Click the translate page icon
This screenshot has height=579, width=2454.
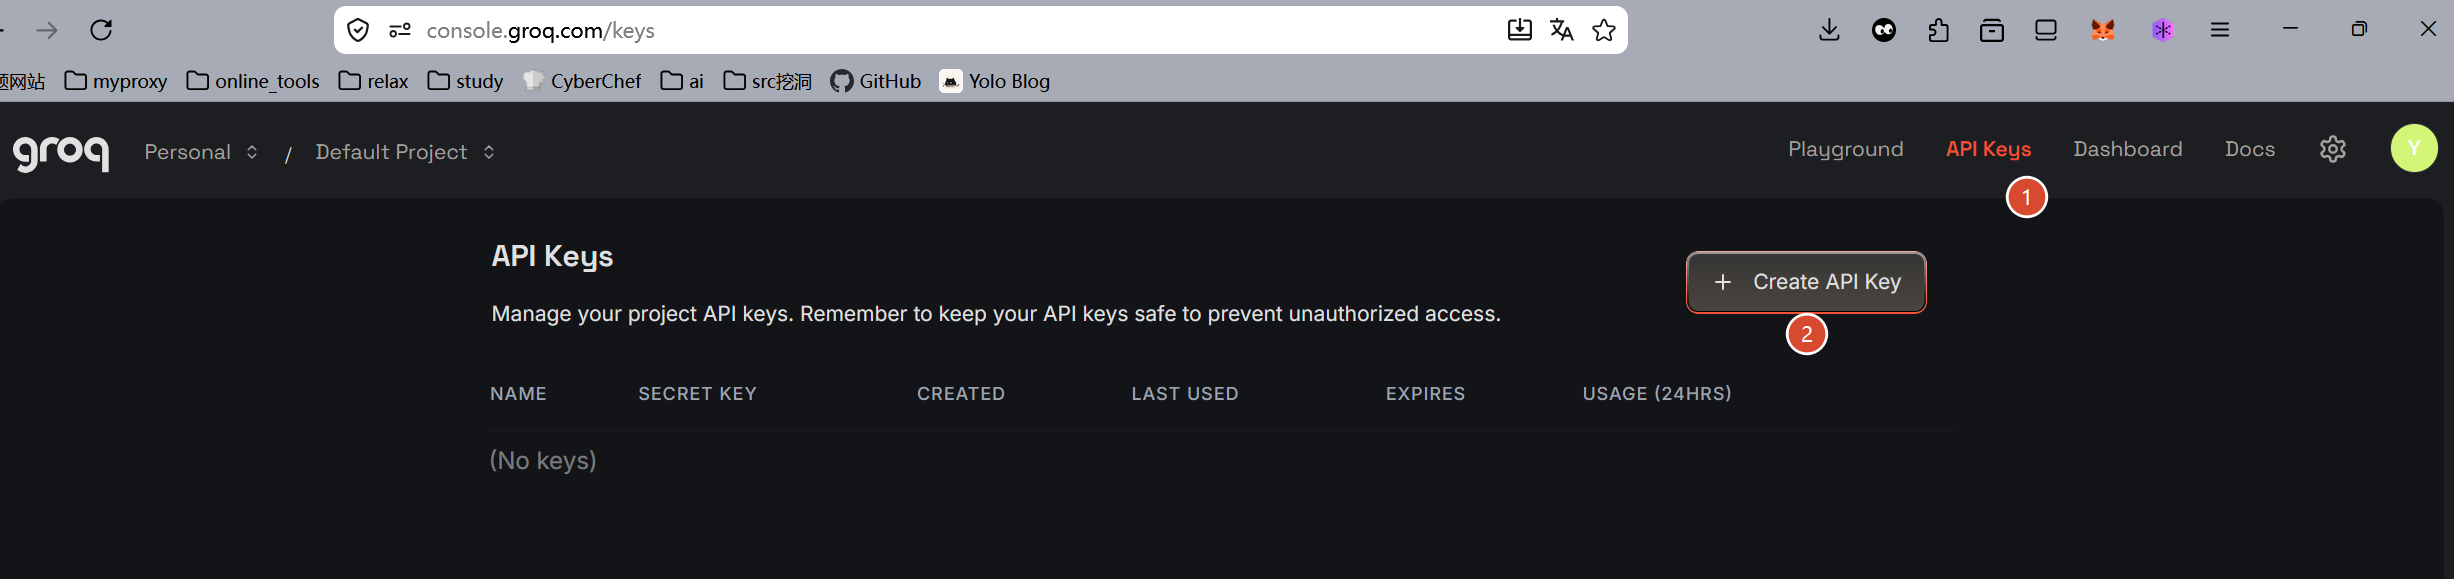(1561, 30)
